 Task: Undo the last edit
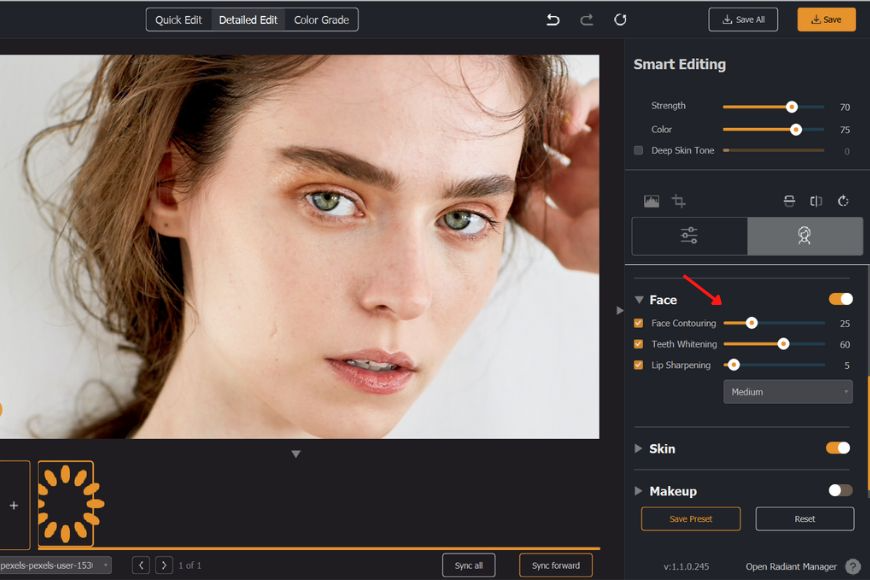[553, 19]
